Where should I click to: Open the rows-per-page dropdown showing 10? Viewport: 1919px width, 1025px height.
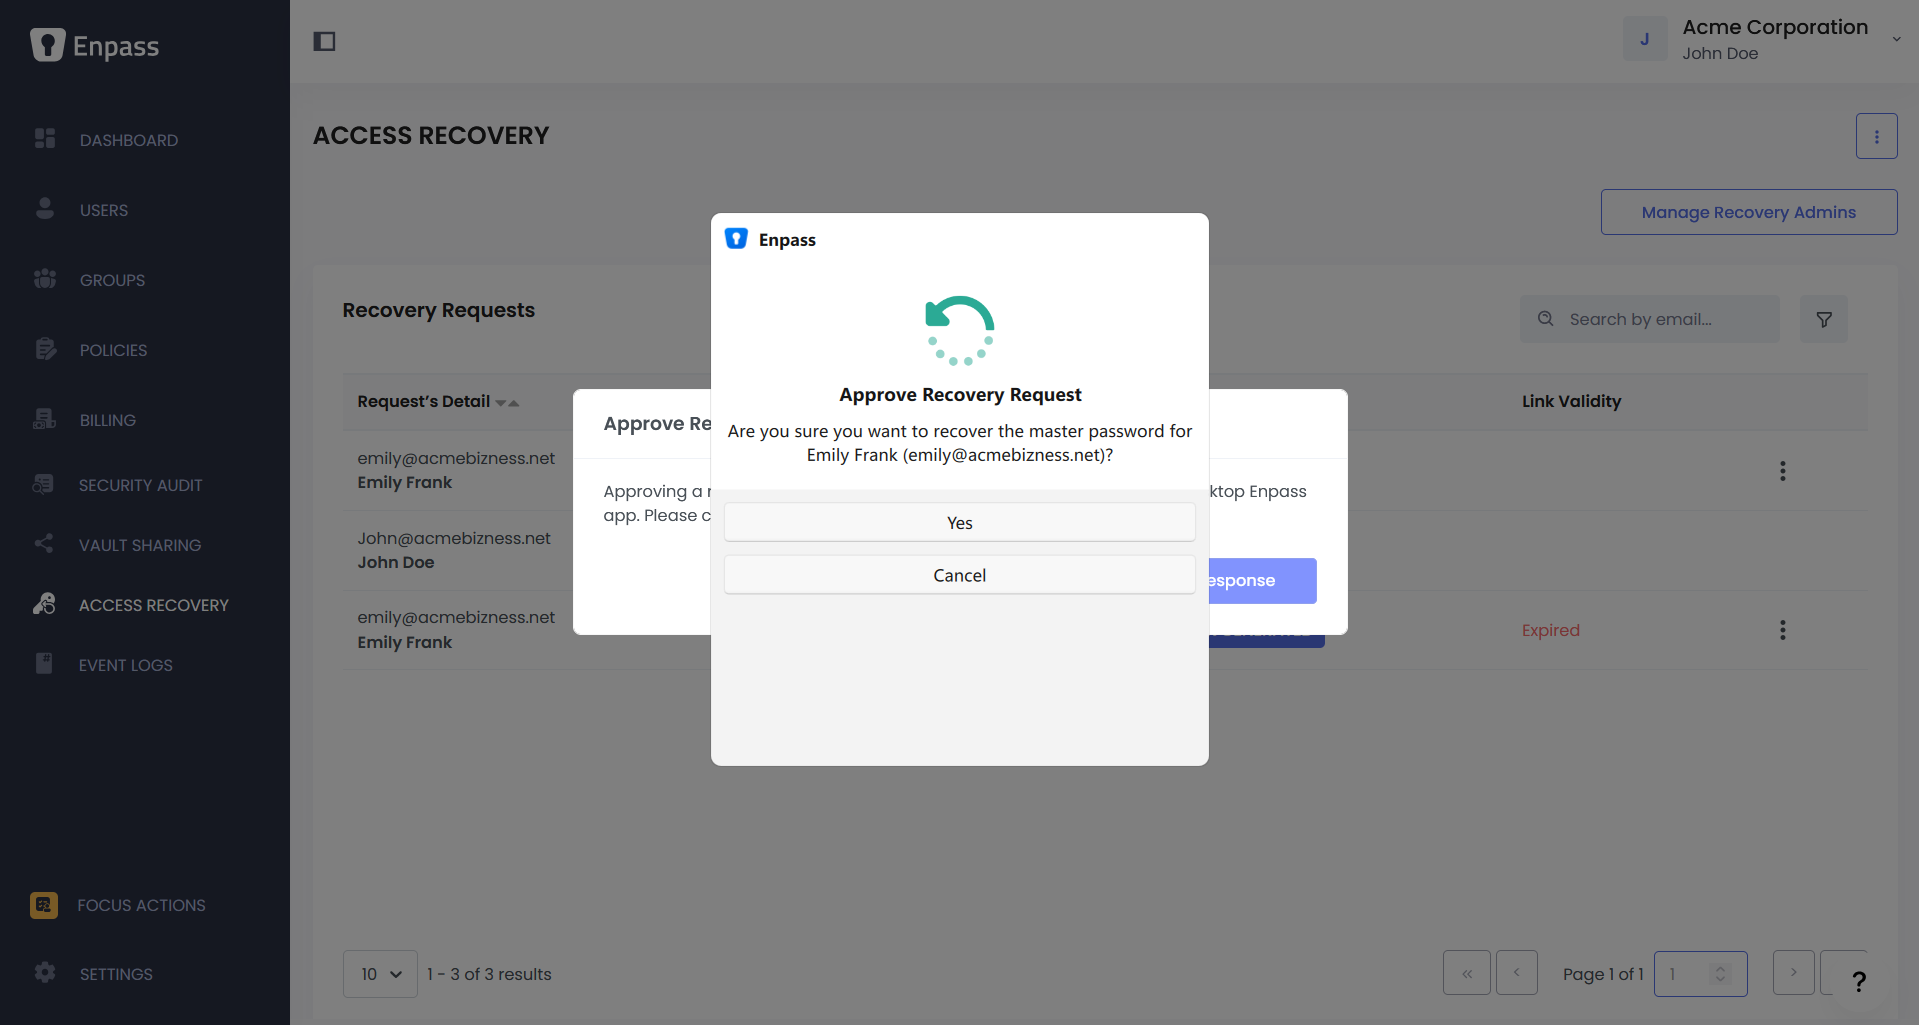pyautogui.click(x=380, y=974)
